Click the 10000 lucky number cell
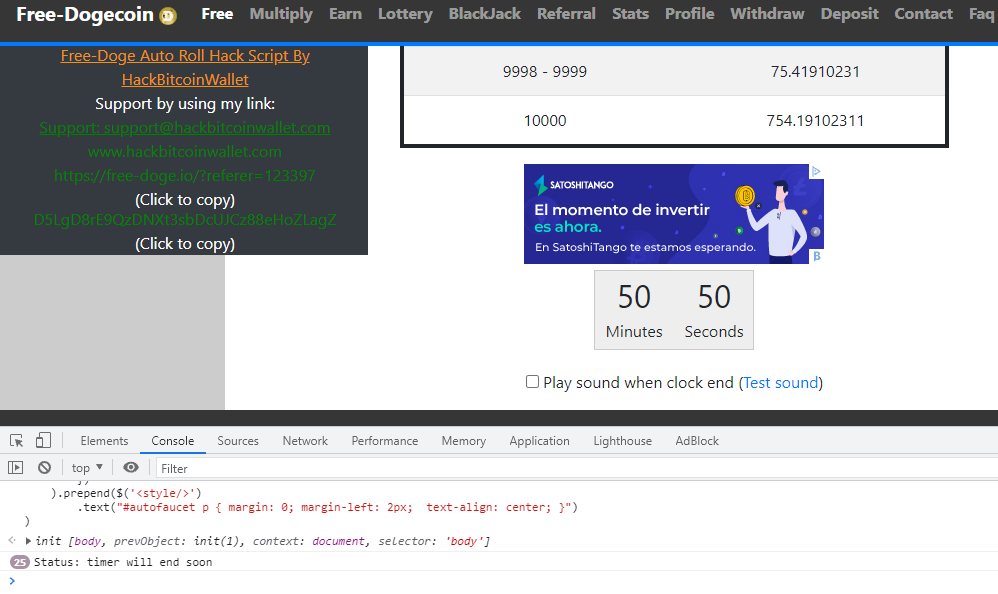Viewport: 998px width, 594px height. (x=545, y=120)
